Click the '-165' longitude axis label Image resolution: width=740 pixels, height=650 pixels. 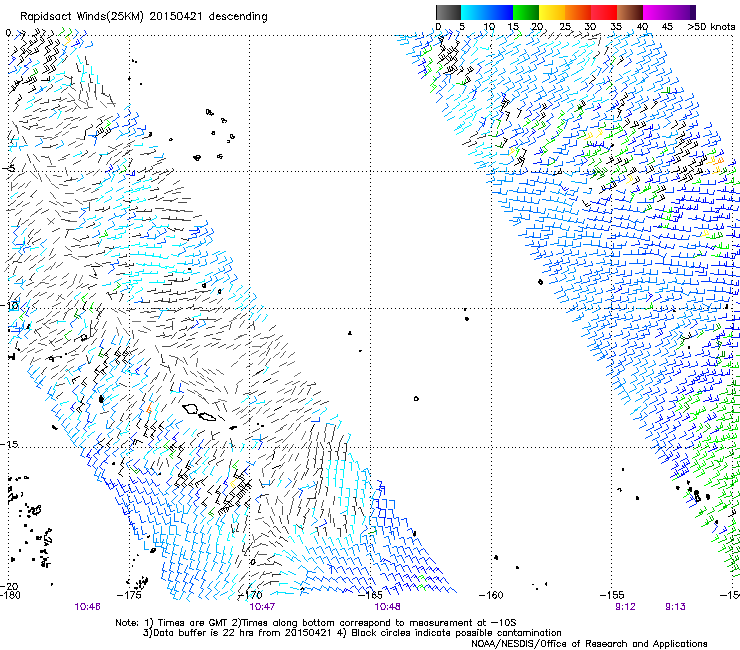(x=370, y=595)
